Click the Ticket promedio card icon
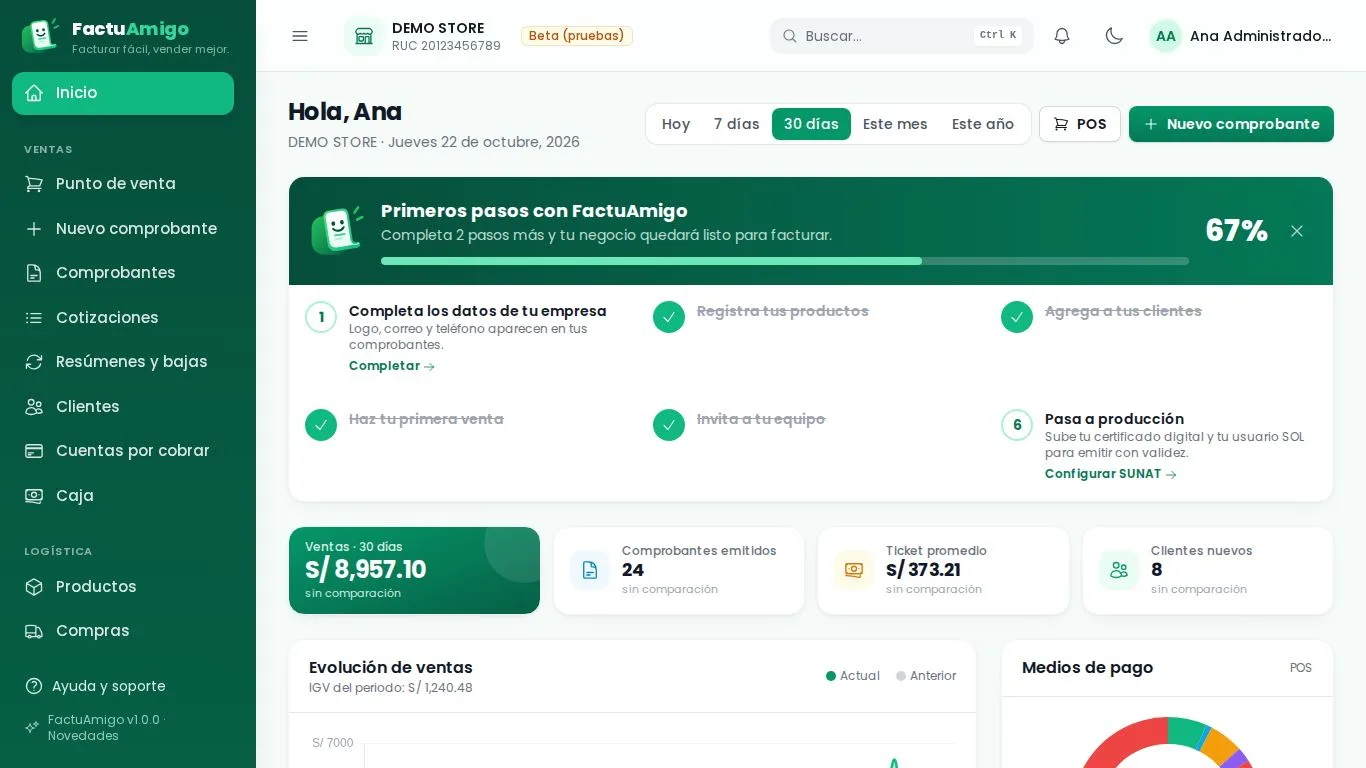Screen dimensions: 1366x768 point(854,570)
